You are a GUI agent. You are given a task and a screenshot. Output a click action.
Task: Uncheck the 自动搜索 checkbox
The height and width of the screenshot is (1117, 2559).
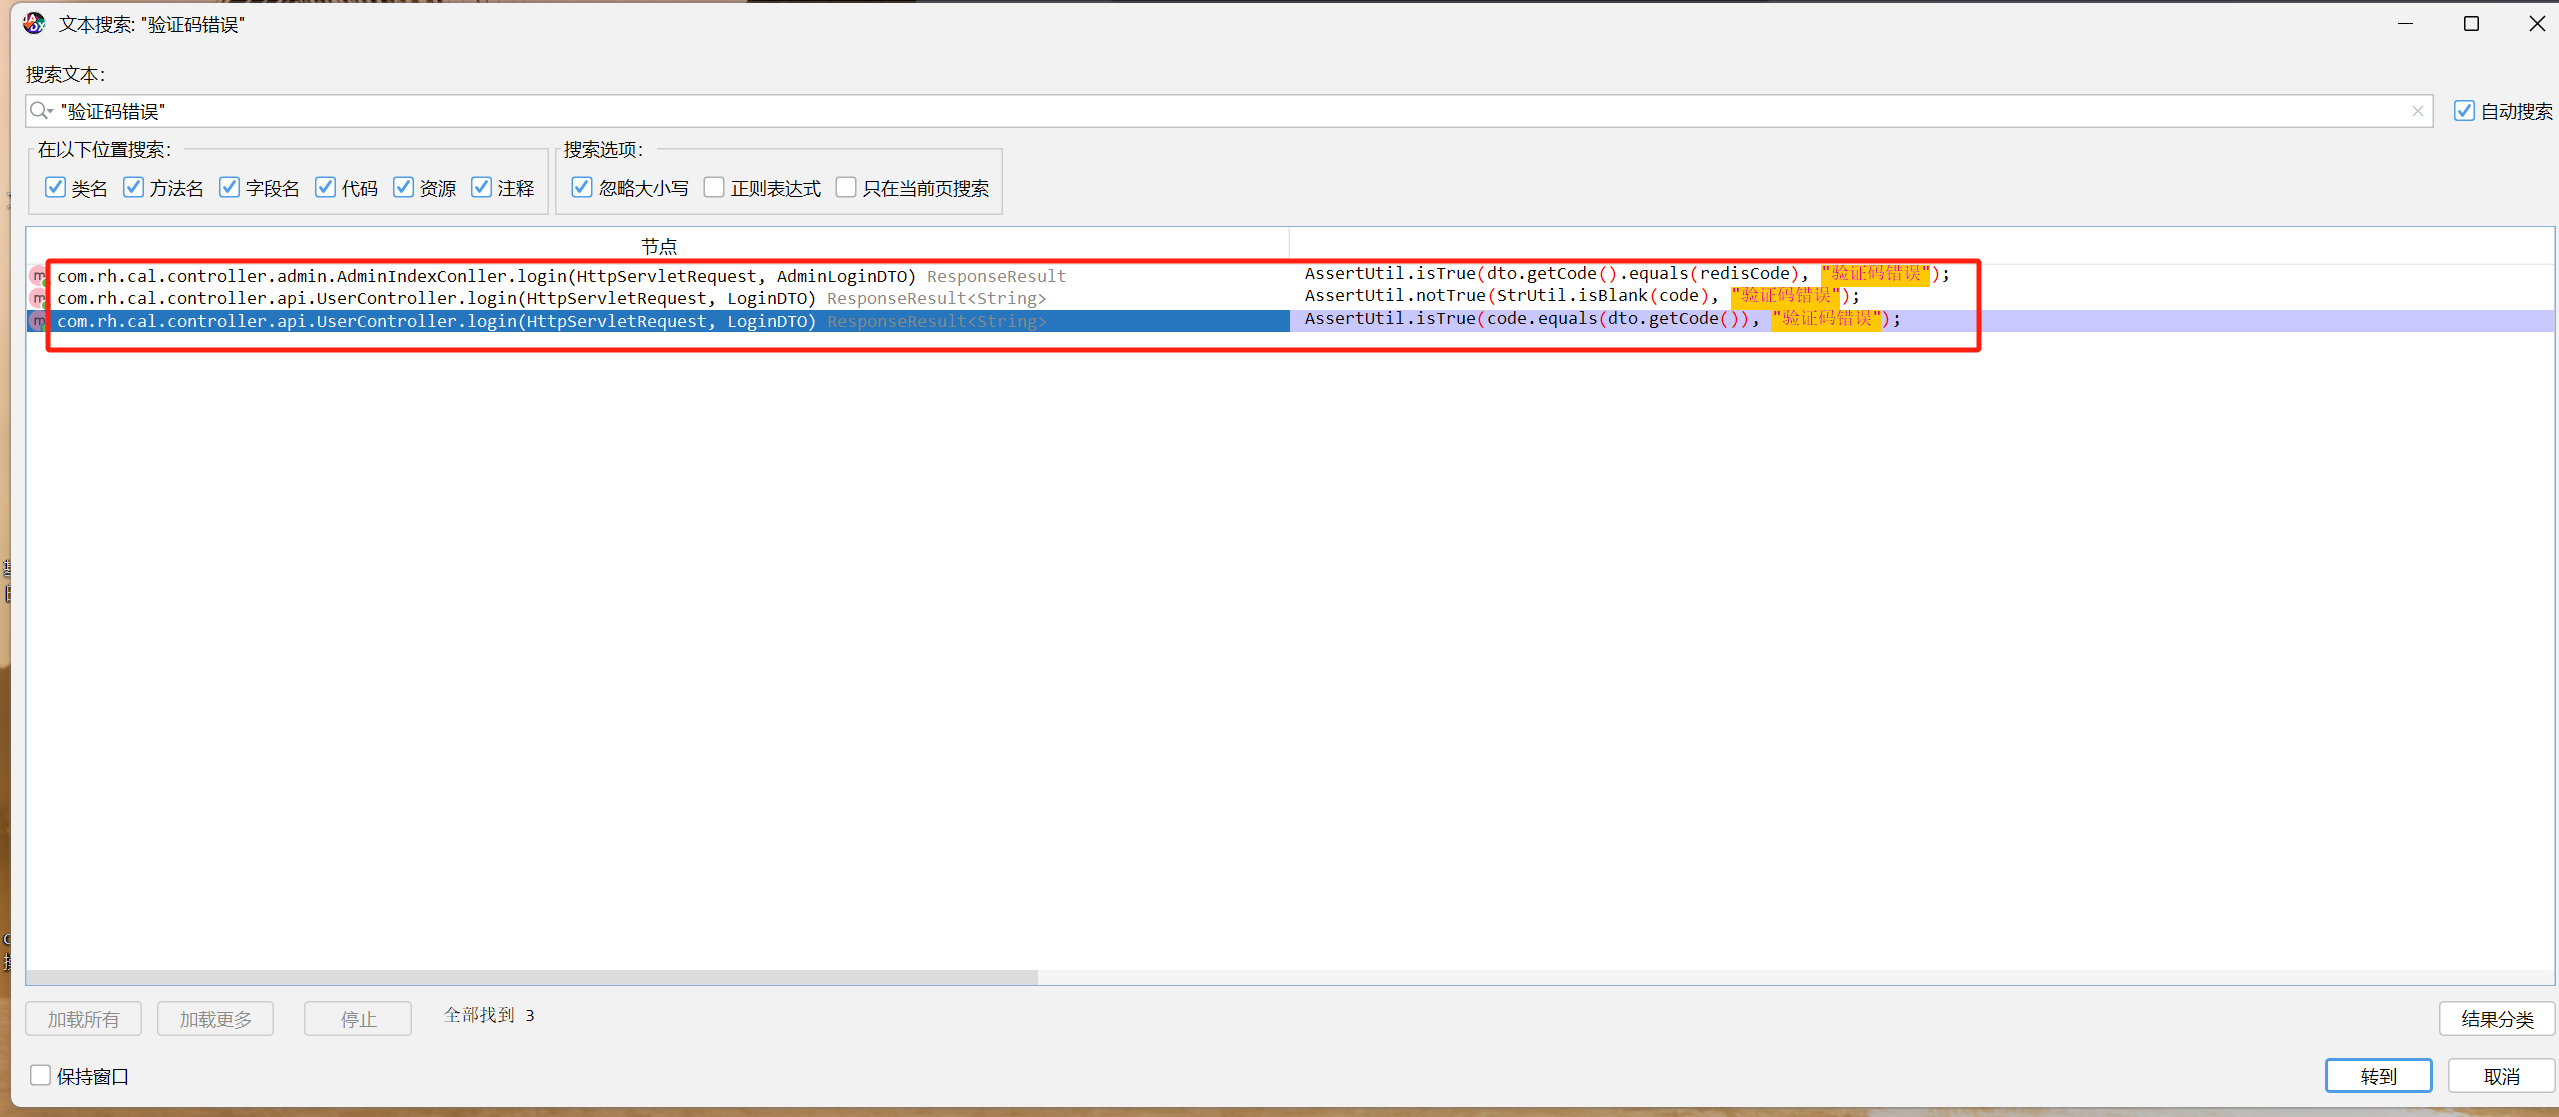pyautogui.click(x=2464, y=111)
